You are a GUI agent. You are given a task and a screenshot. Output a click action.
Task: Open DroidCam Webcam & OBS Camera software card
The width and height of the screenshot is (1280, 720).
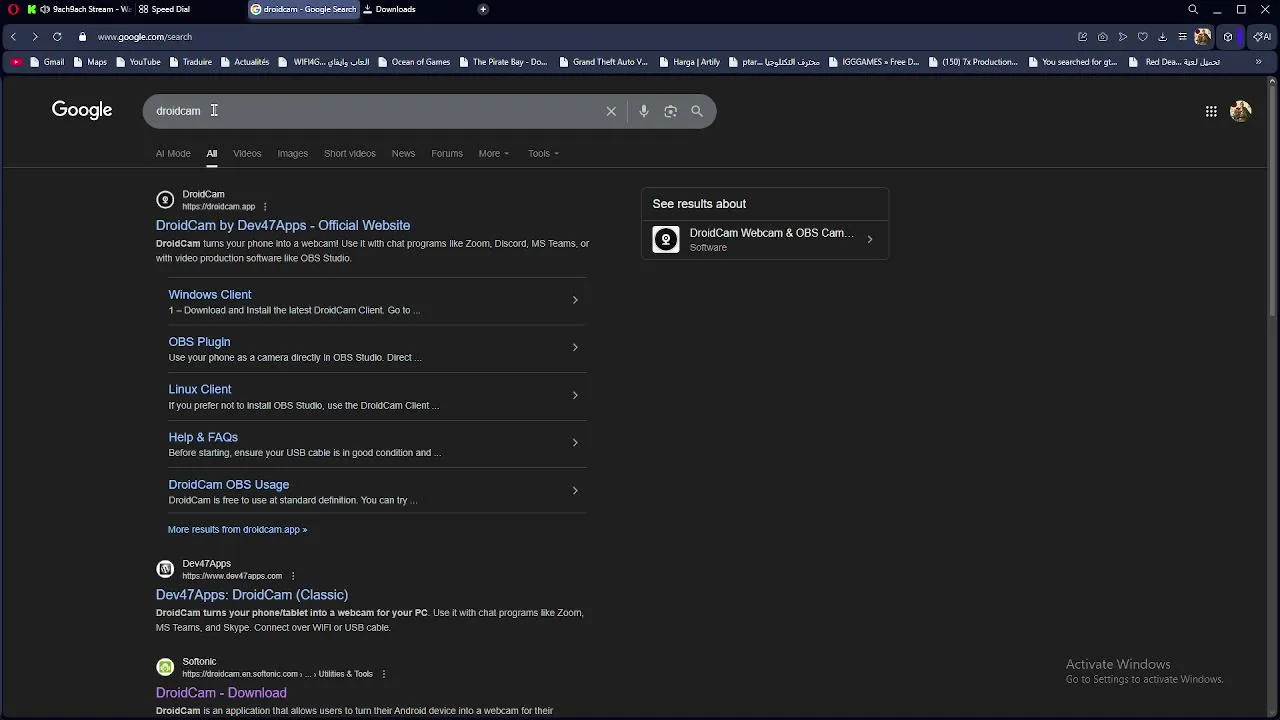pyautogui.click(x=765, y=239)
